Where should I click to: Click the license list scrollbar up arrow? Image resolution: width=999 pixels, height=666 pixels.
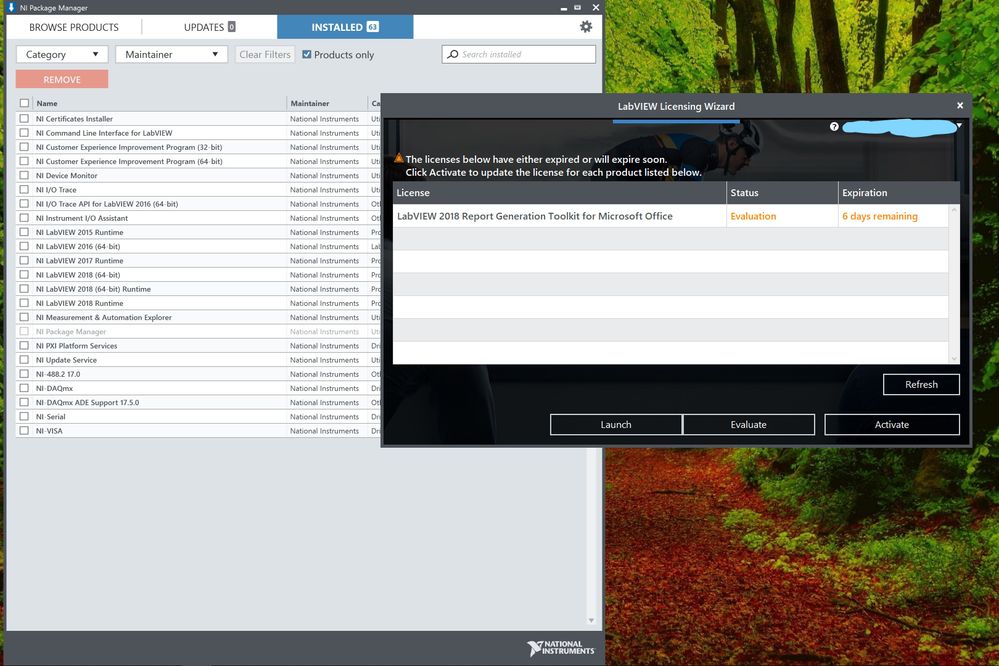click(954, 210)
